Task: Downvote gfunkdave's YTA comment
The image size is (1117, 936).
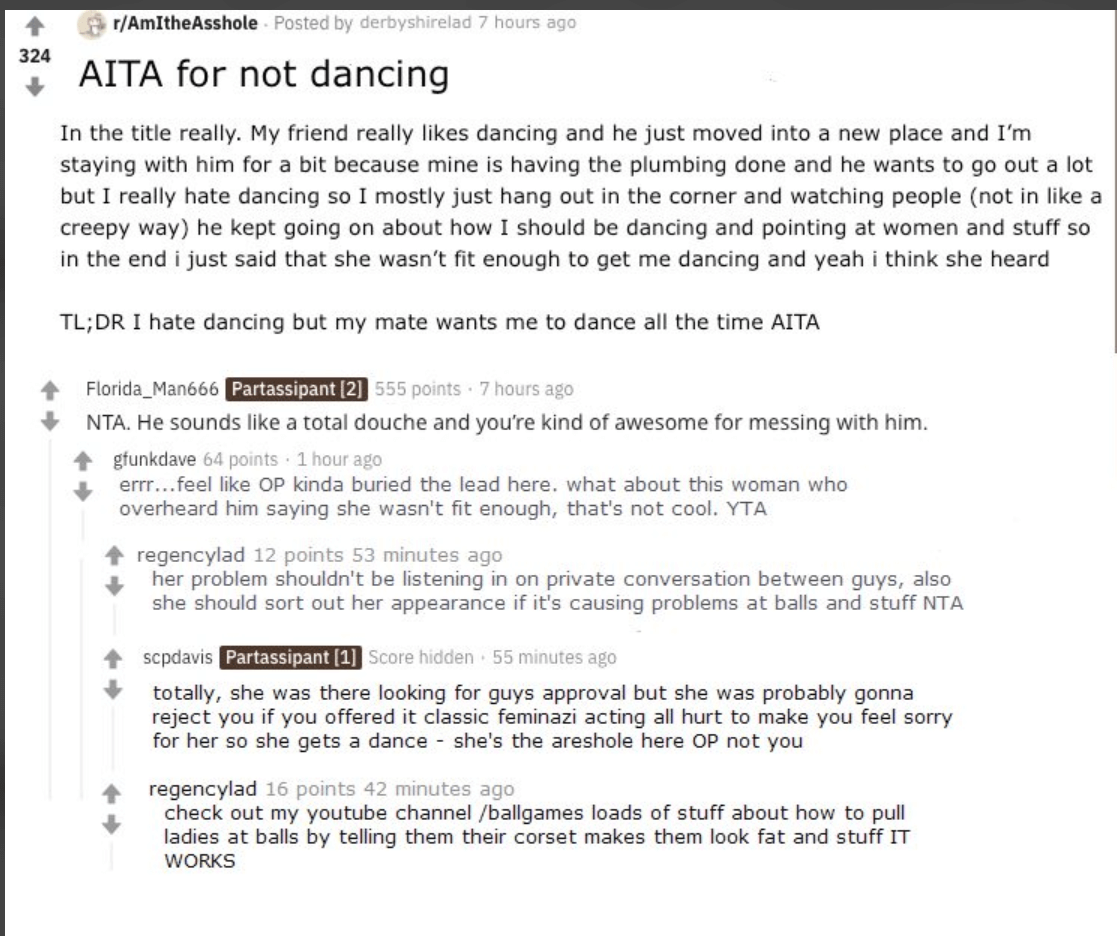Action: (x=83, y=491)
